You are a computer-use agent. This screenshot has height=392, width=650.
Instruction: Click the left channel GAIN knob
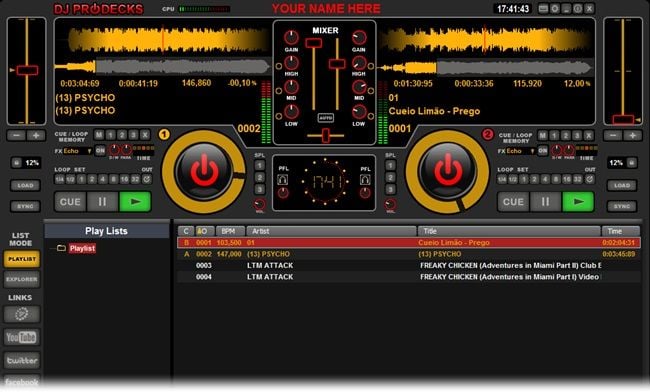(291, 38)
